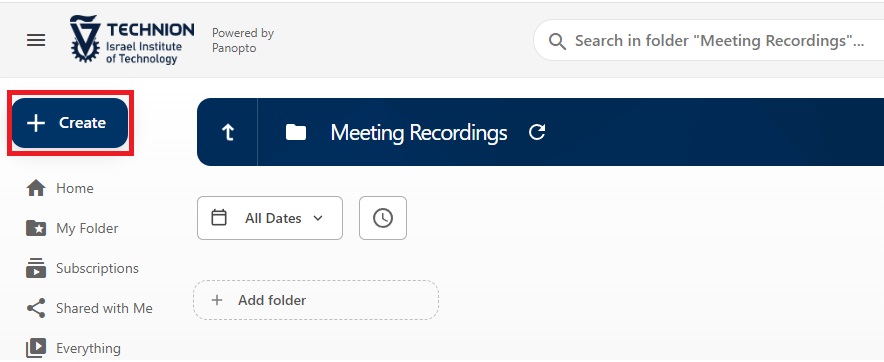Go up to the parent folder
The height and width of the screenshot is (362, 884).
coord(227,133)
